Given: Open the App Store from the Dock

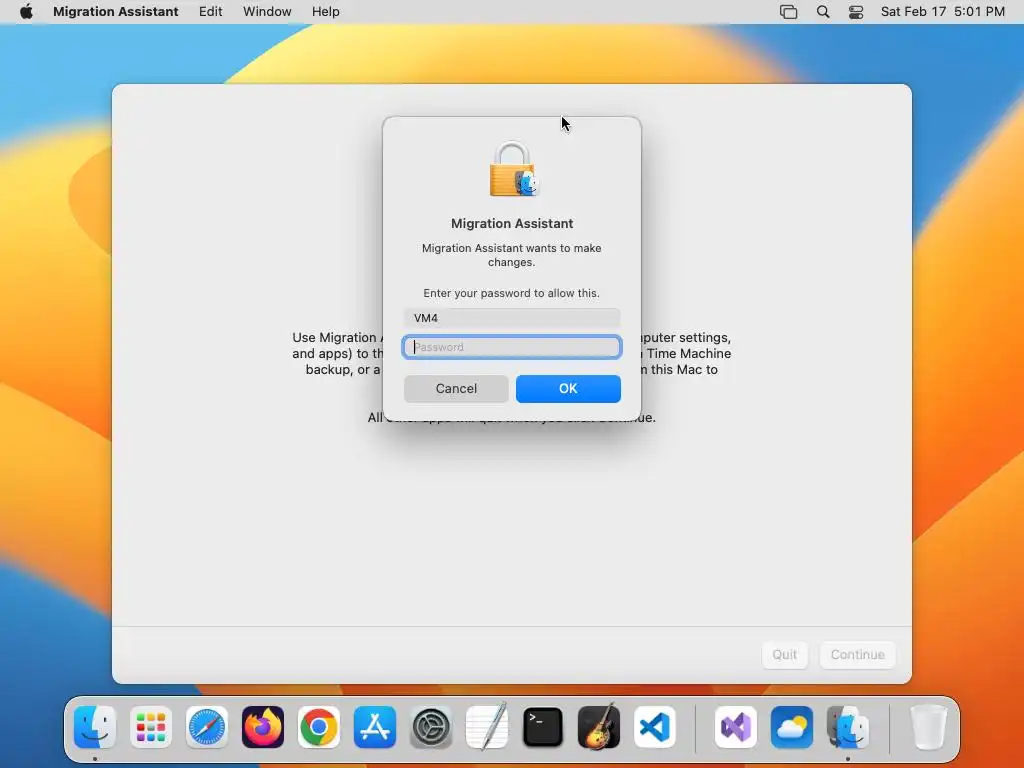Looking at the screenshot, I should 375,727.
